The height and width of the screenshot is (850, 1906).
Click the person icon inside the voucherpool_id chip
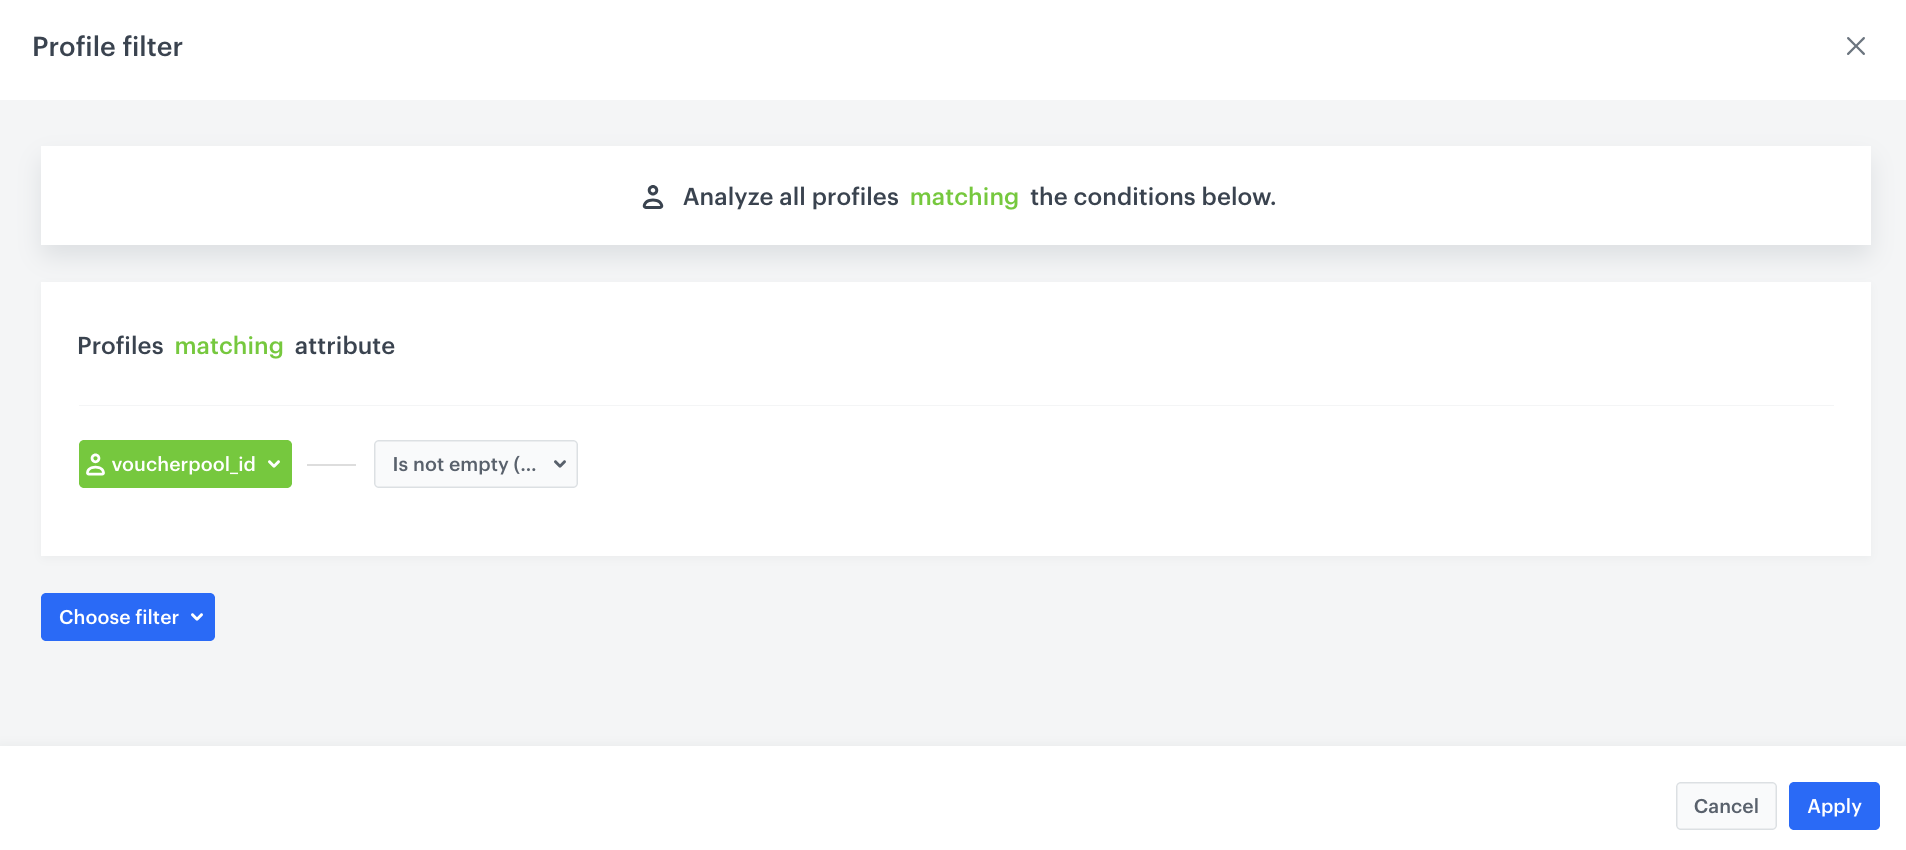(x=97, y=463)
